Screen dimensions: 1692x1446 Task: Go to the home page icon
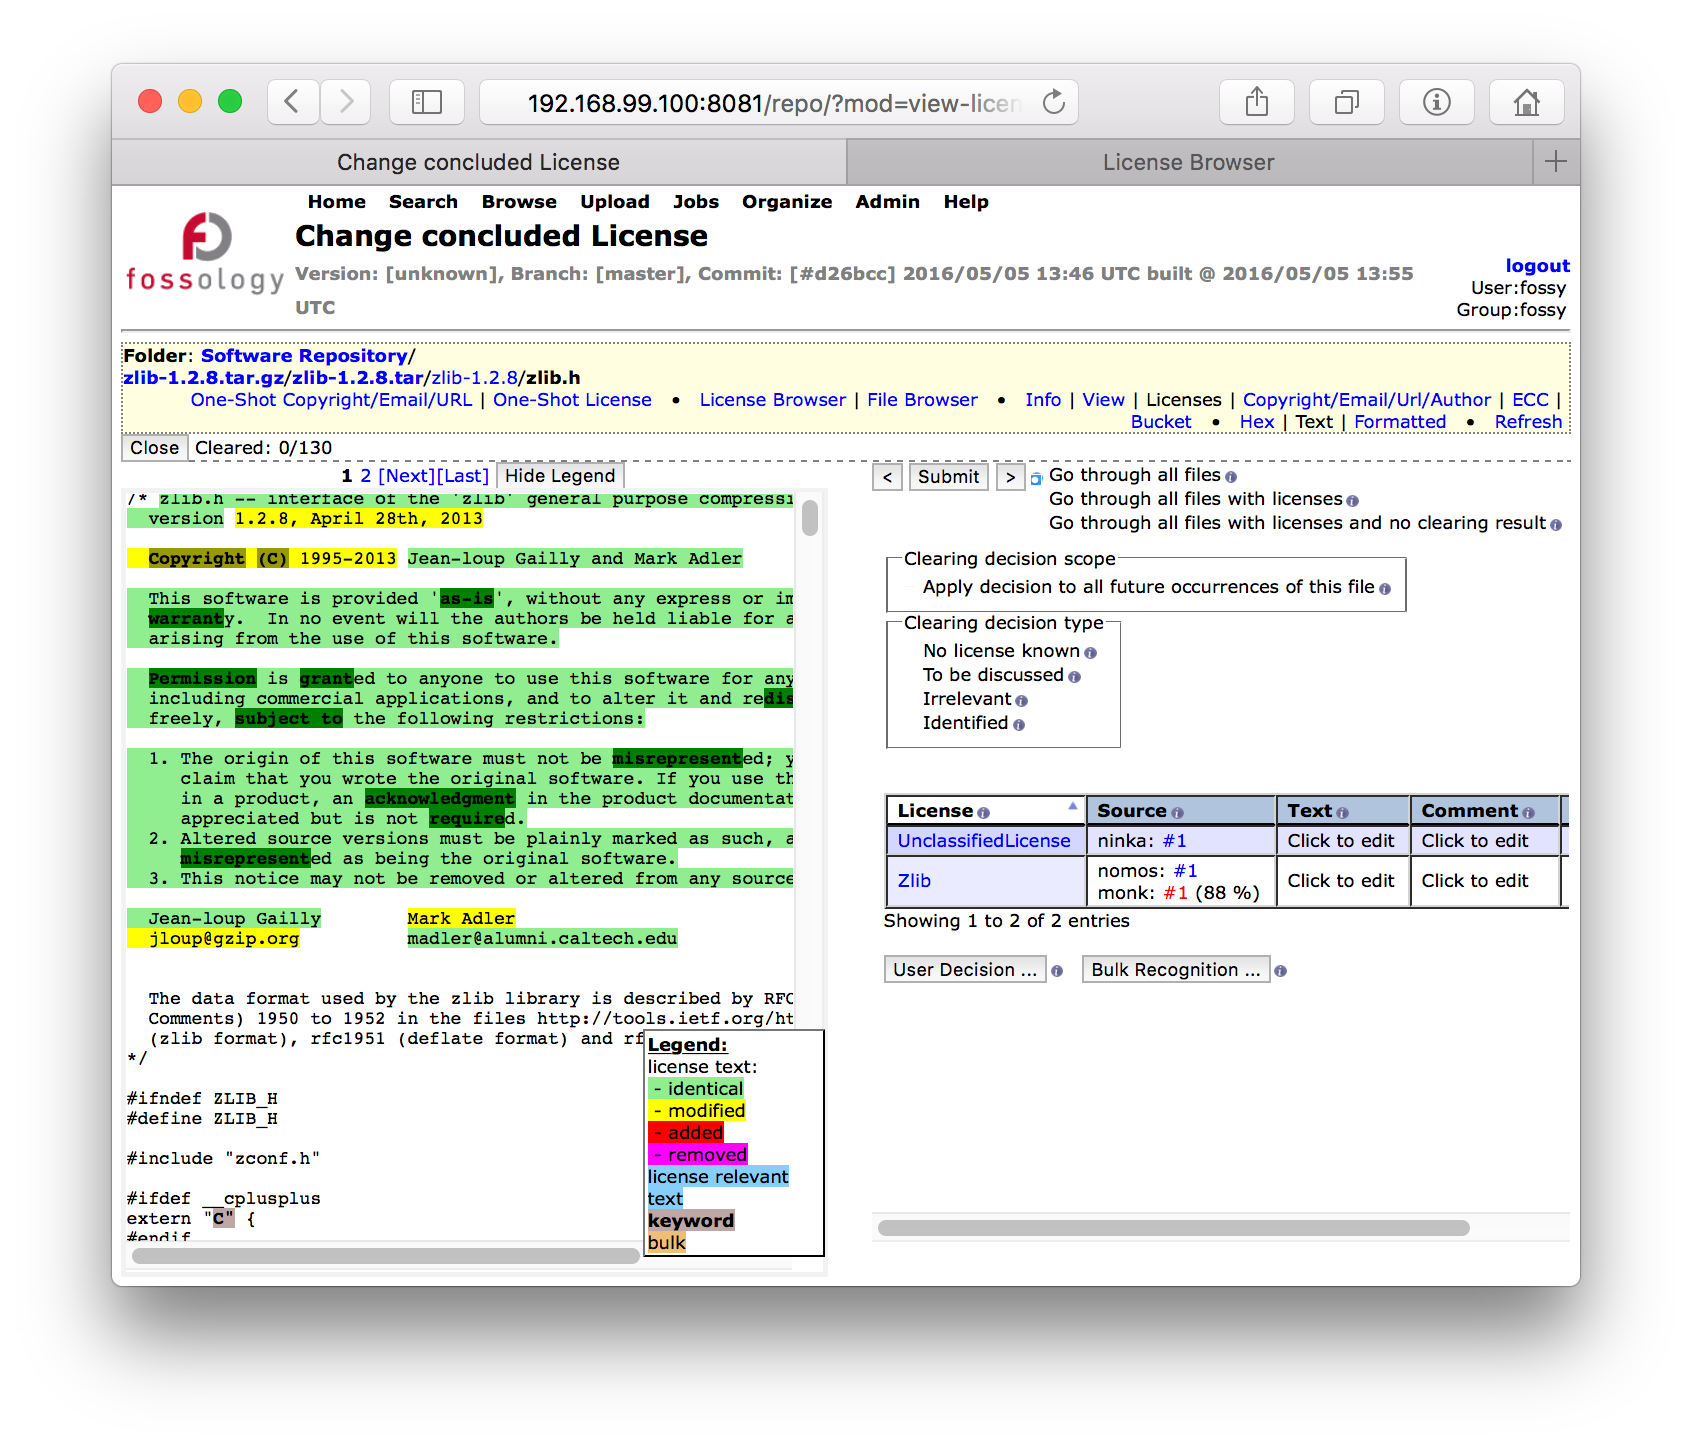pyautogui.click(x=1527, y=102)
